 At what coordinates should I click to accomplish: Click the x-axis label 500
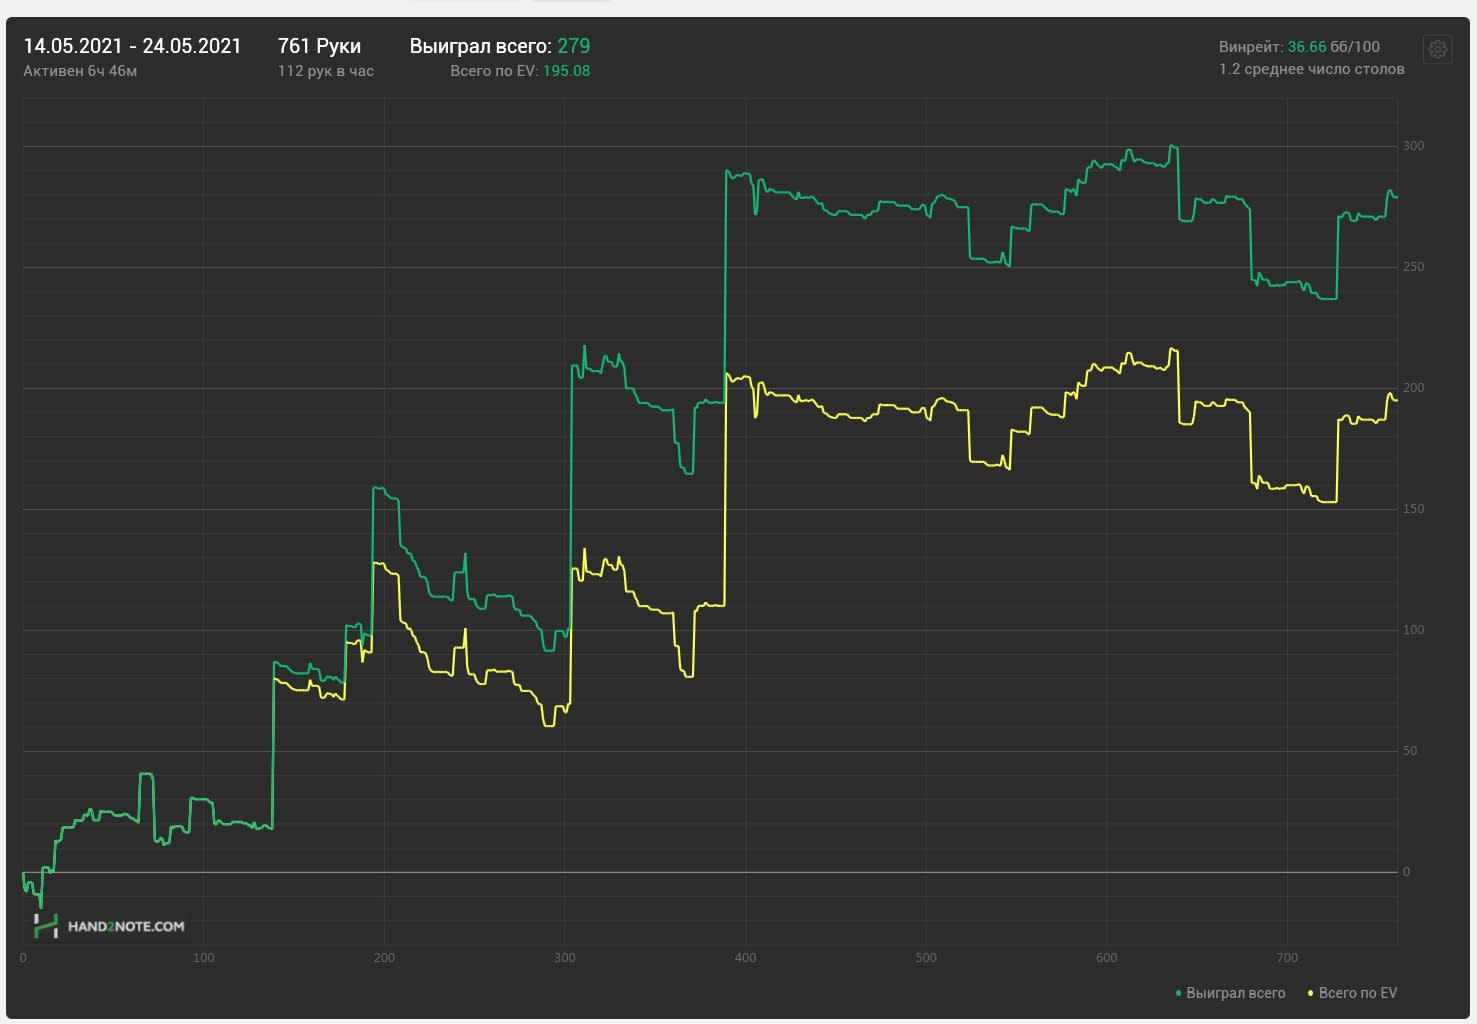(x=926, y=958)
